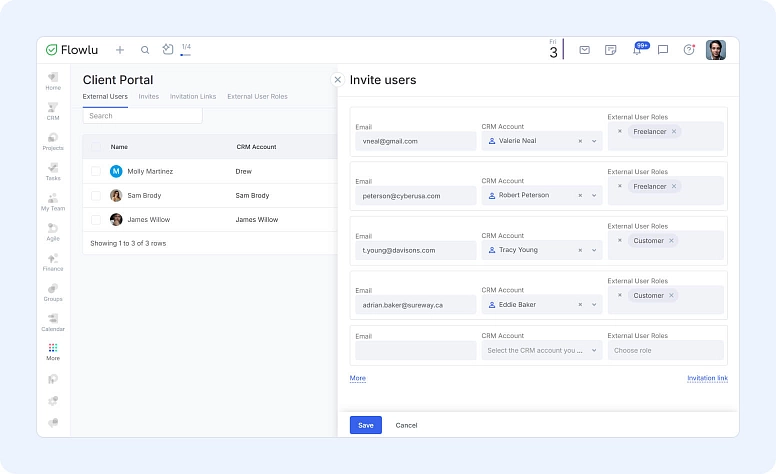776x474 pixels.
Task: Open the CRM module in sidebar
Action: click(52, 110)
